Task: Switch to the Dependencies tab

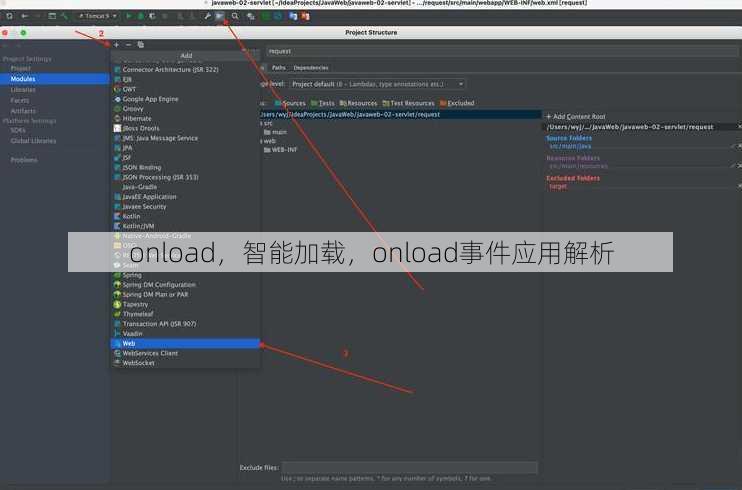Action: (311, 68)
